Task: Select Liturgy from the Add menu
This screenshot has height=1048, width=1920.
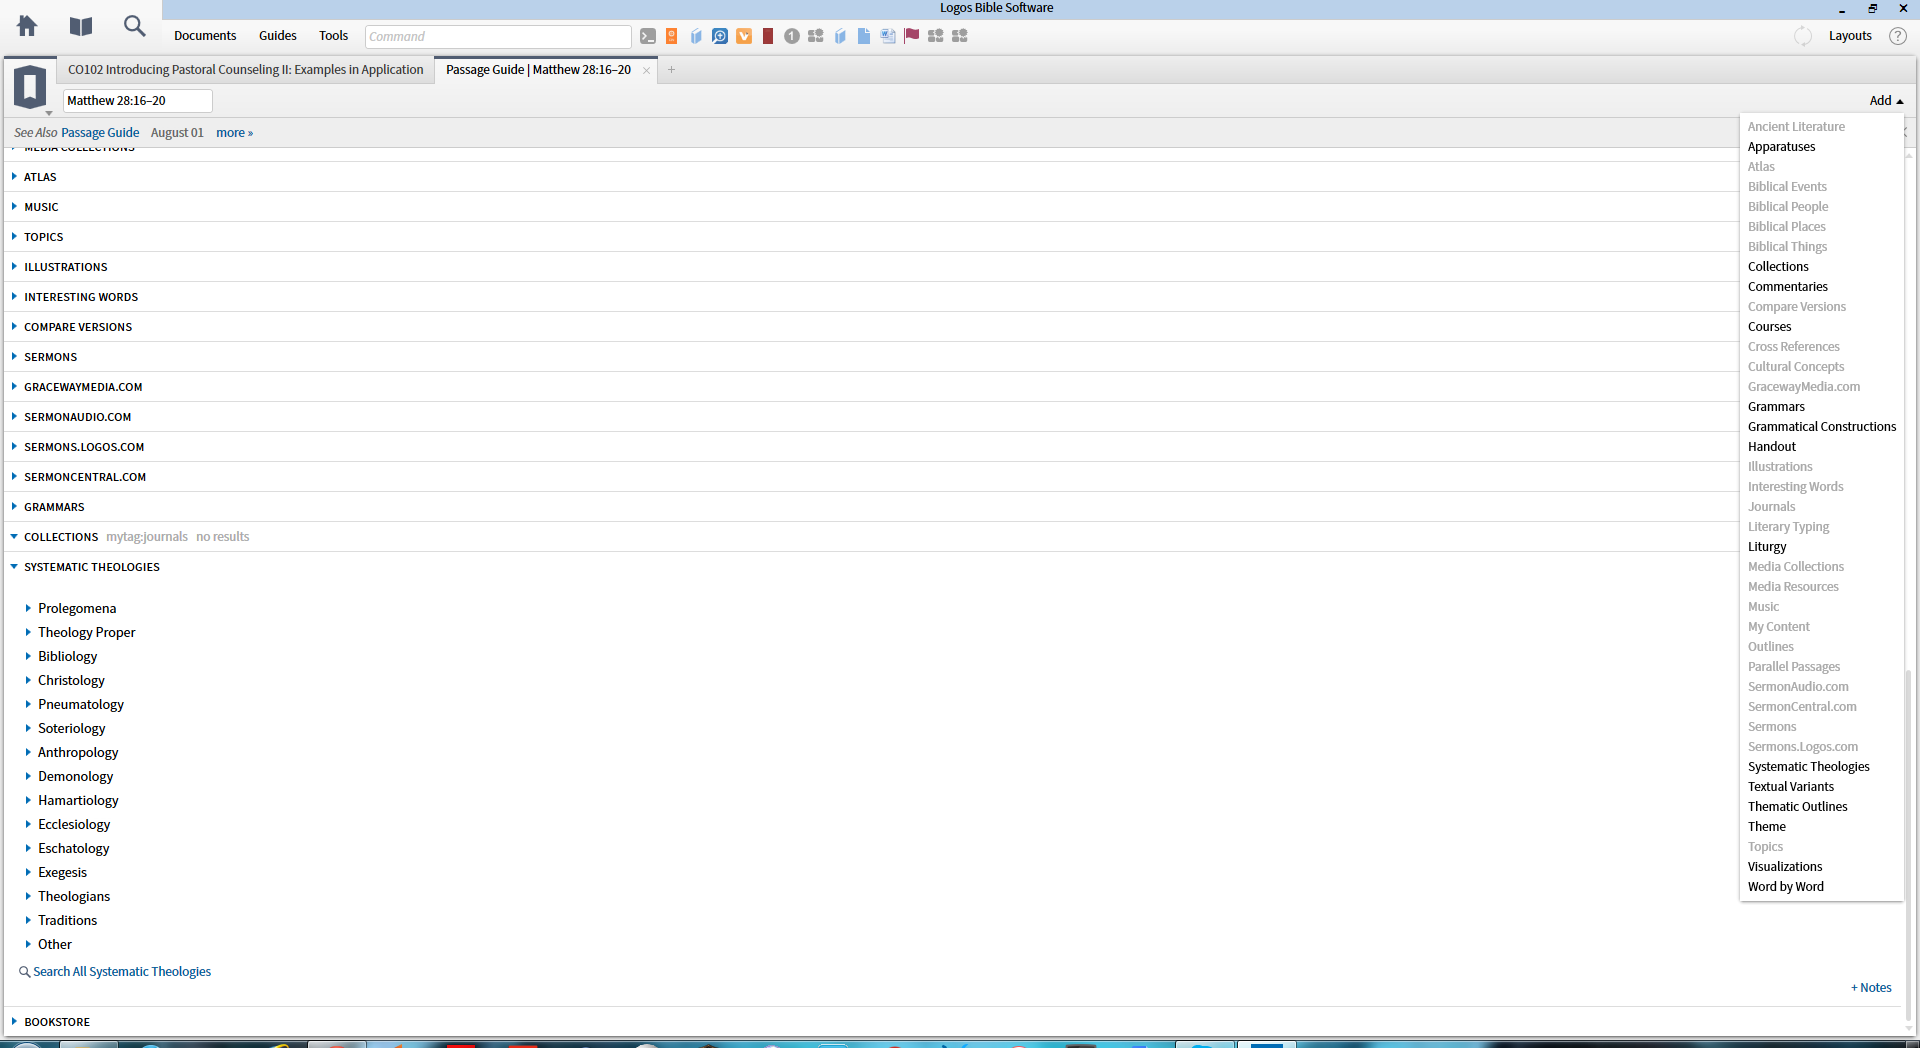Action: pyautogui.click(x=1766, y=547)
